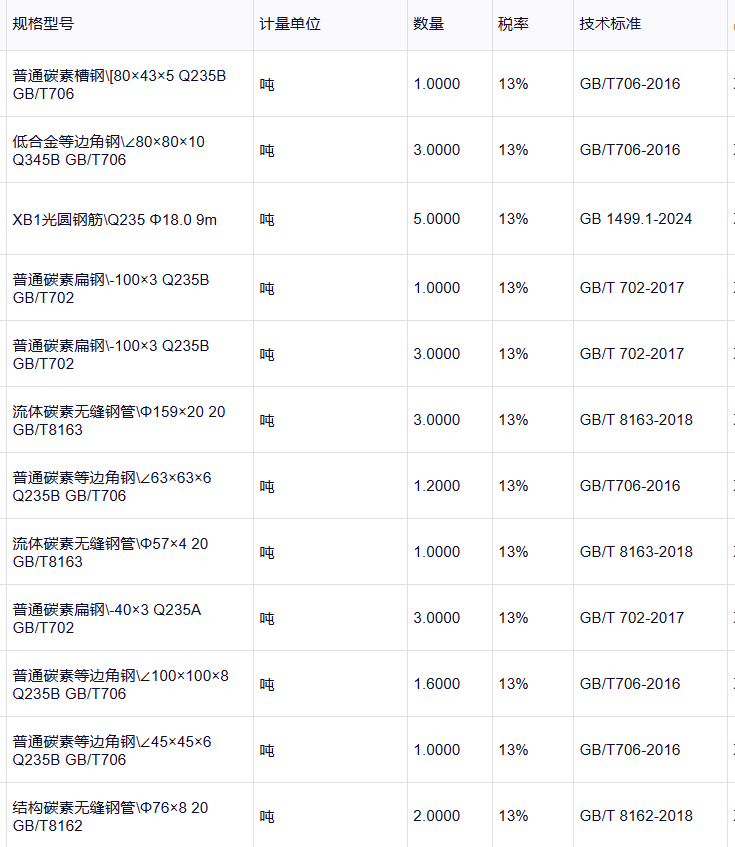Click the 流体碳素无缝钢管 Φ159×20 specification cell
The width and height of the screenshot is (735, 847).
coord(119,421)
